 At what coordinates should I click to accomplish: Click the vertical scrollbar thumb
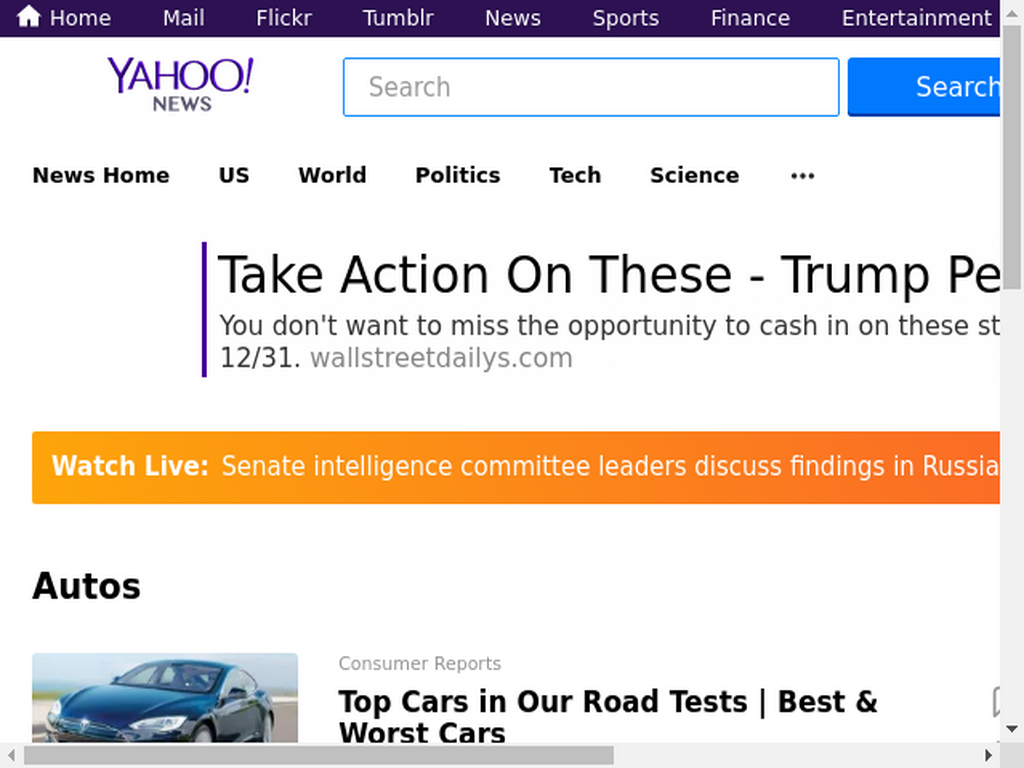click(x=1012, y=157)
